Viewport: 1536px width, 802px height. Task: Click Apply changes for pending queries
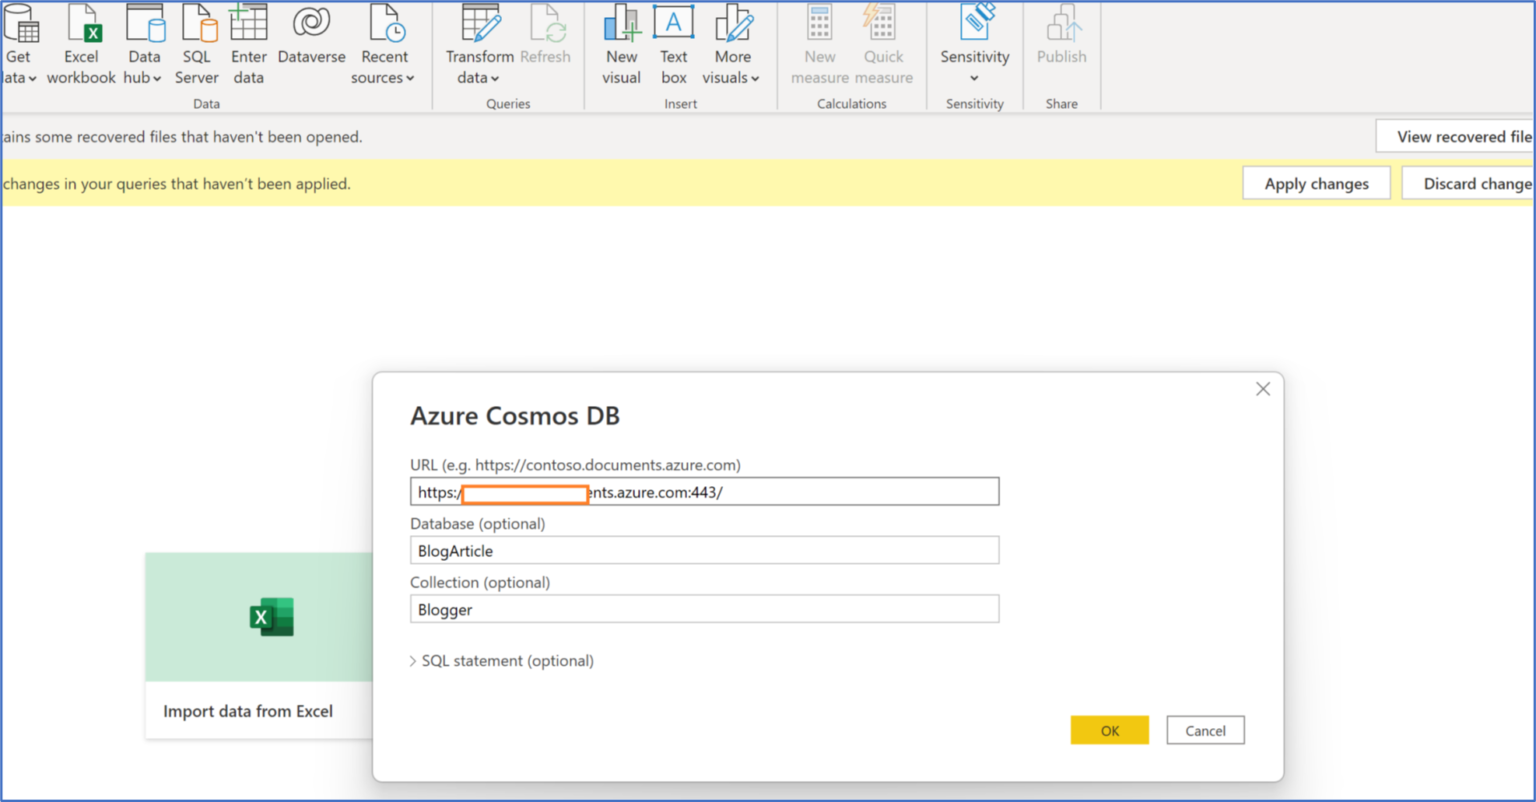[1316, 183]
